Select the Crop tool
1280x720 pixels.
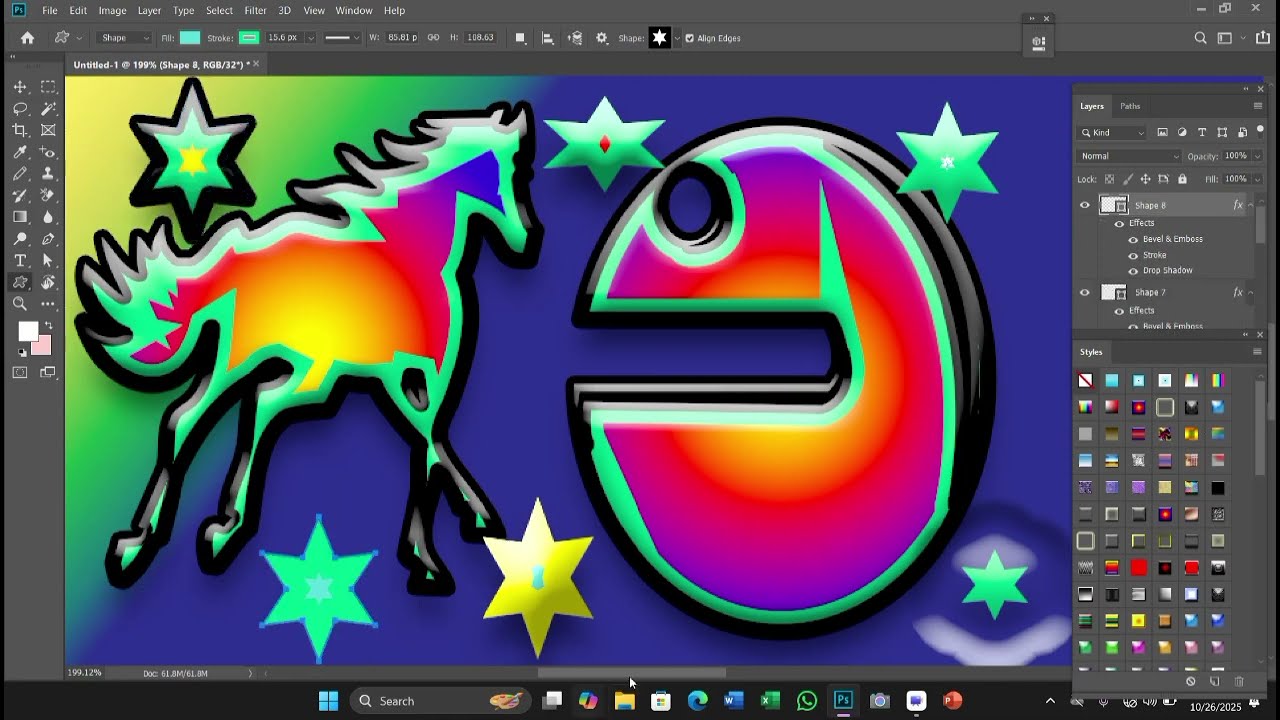coord(20,130)
